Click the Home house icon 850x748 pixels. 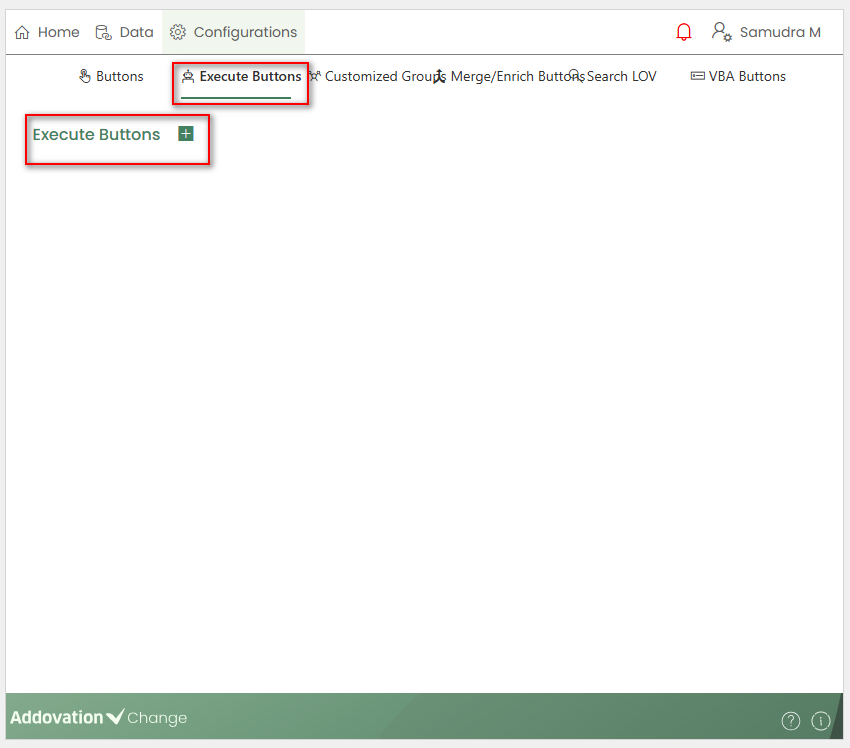(x=22, y=32)
